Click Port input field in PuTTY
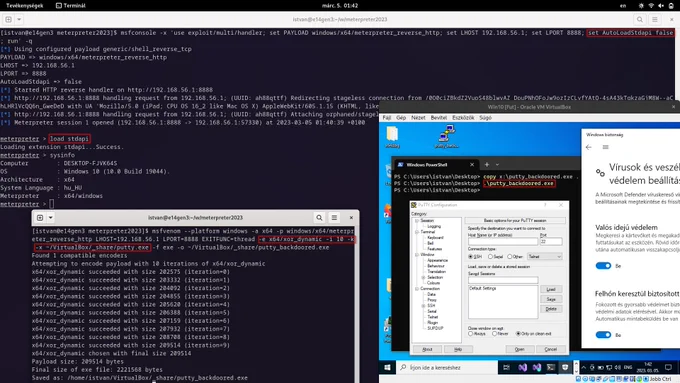 click(x=551, y=242)
